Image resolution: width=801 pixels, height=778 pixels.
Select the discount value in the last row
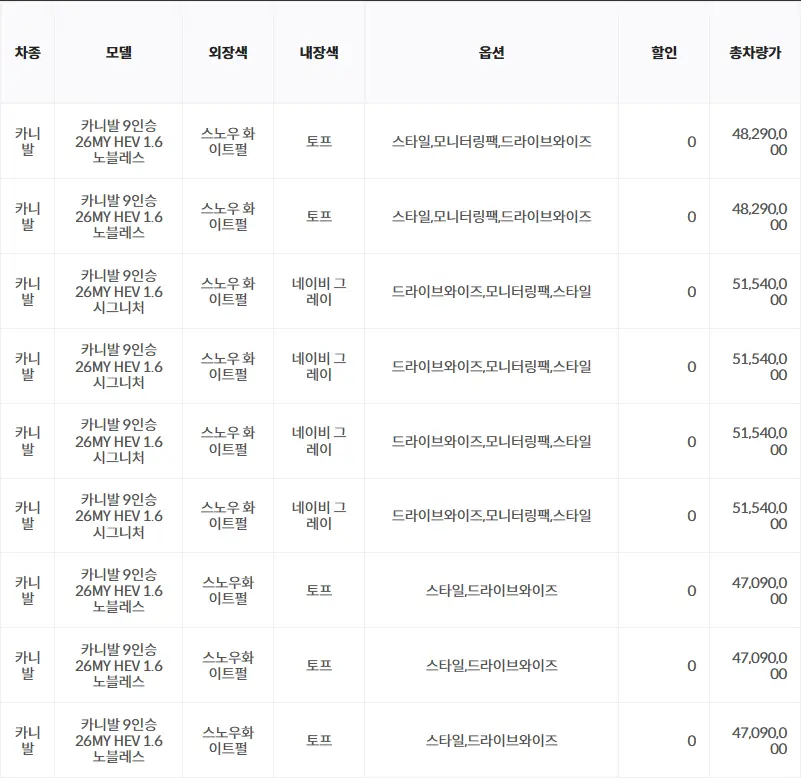(x=691, y=741)
